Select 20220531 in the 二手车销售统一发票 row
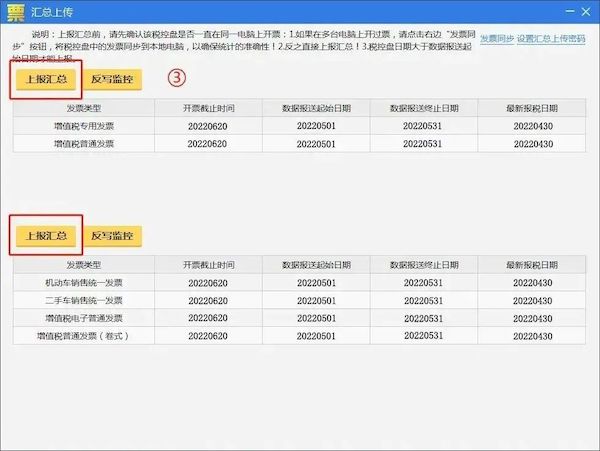Screen dimensions: 600x451 [424, 301]
